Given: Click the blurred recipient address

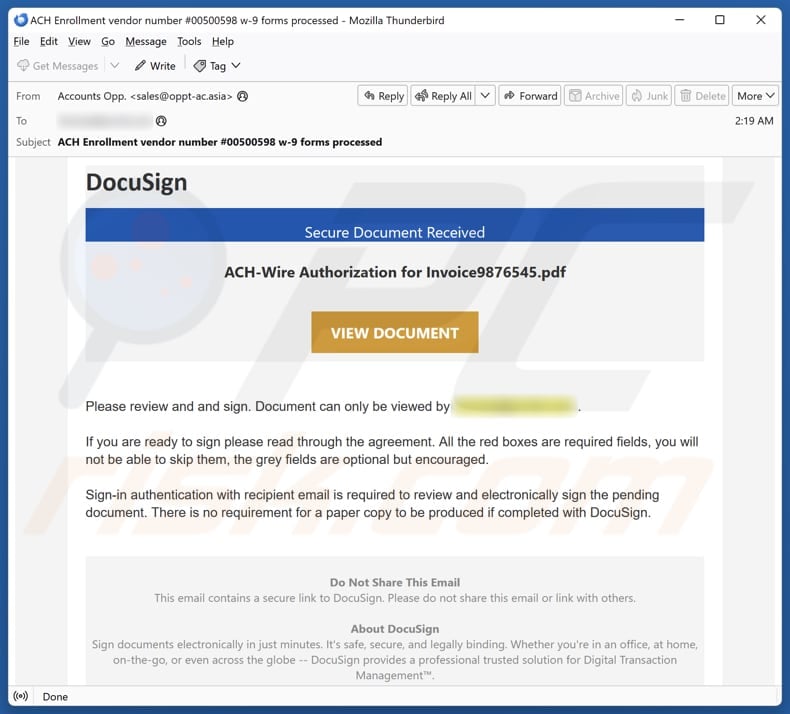Looking at the screenshot, I should 105,121.
